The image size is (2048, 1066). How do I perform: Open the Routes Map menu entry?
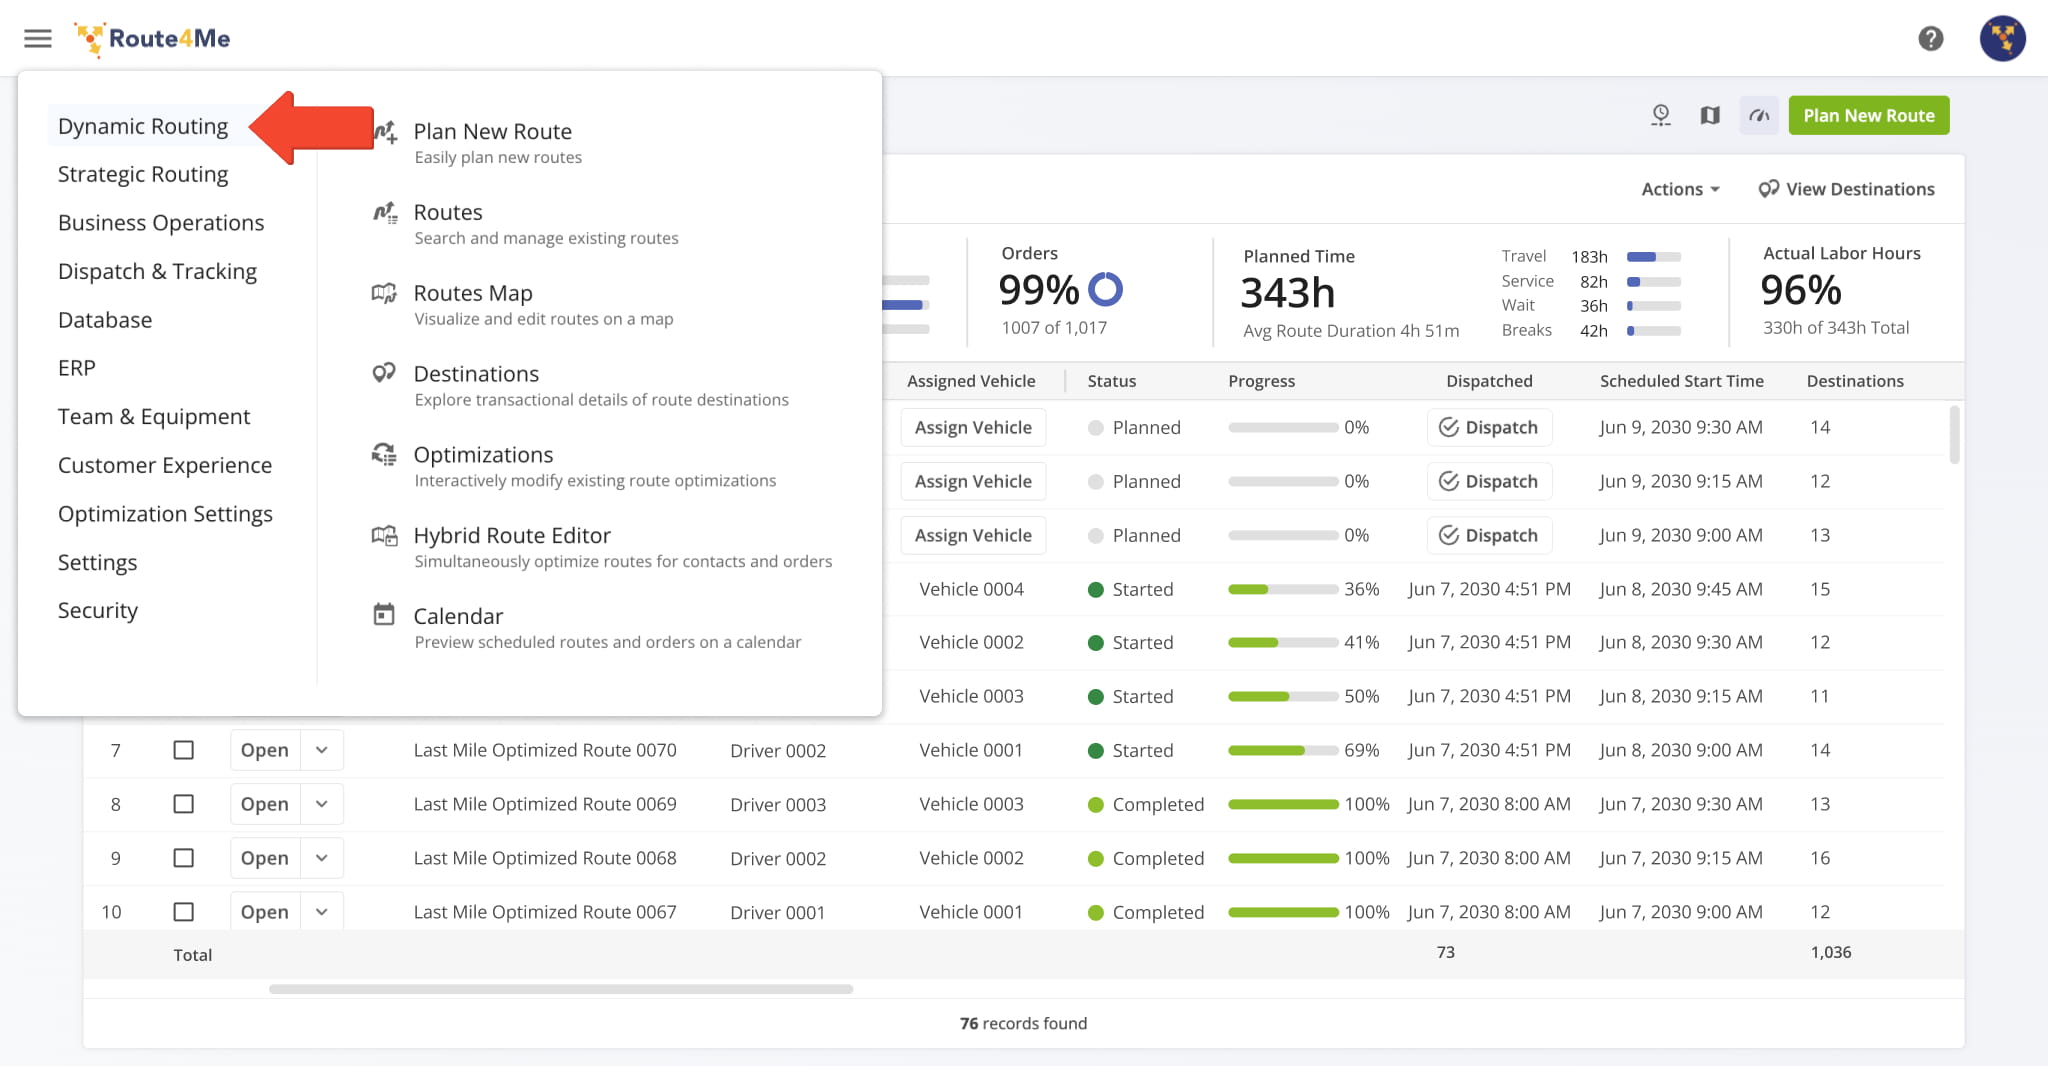click(x=473, y=293)
